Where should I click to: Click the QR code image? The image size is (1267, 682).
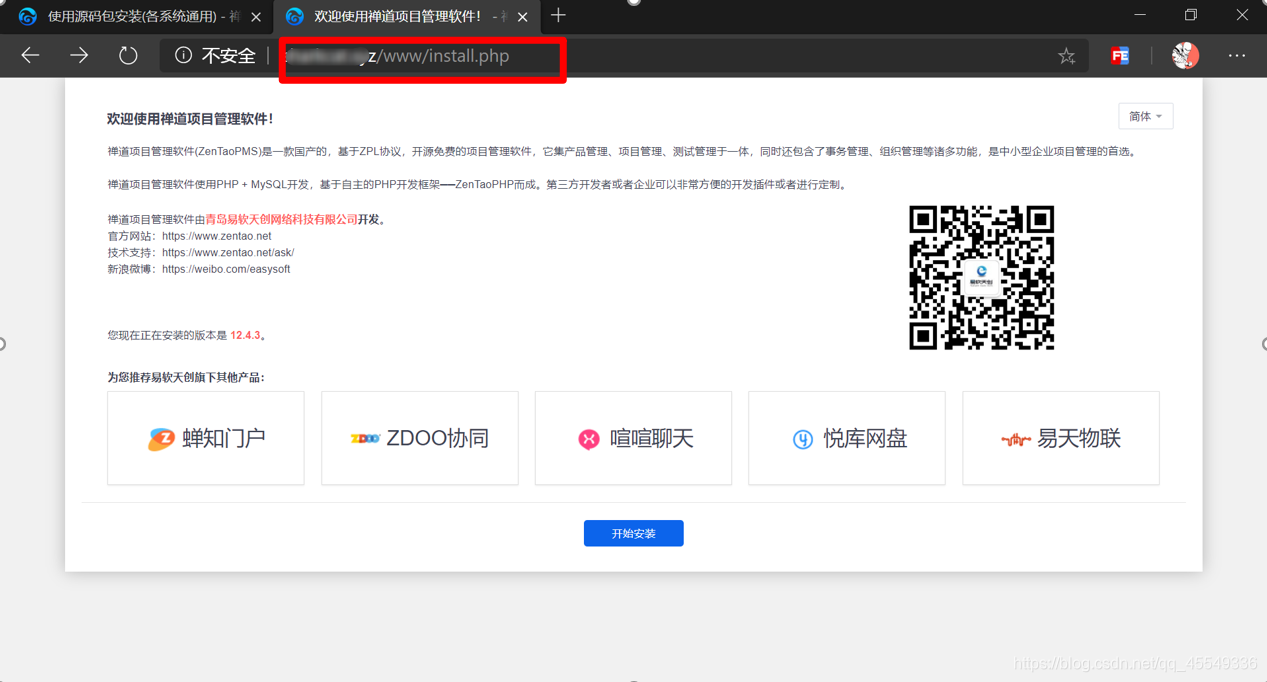(981, 278)
